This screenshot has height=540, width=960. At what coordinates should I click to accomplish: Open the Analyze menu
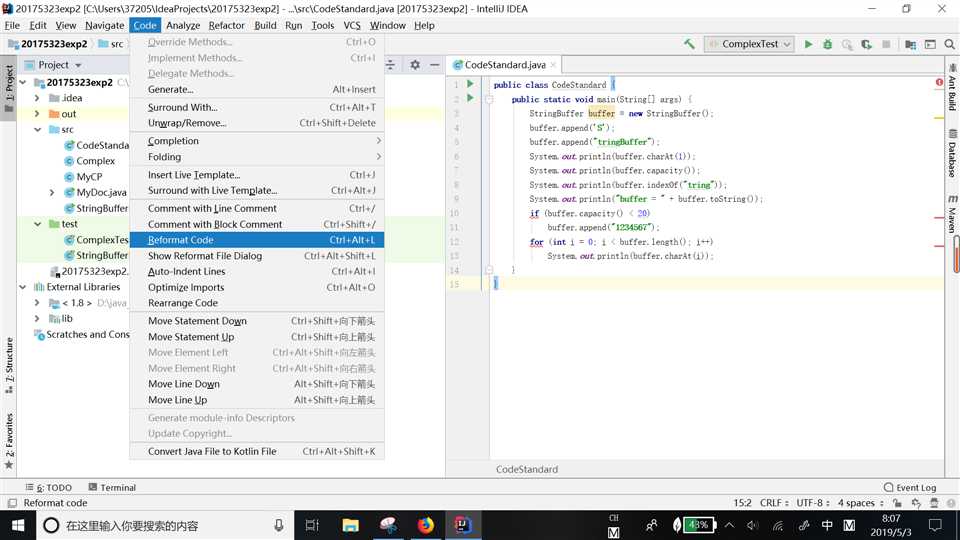point(182,25)
